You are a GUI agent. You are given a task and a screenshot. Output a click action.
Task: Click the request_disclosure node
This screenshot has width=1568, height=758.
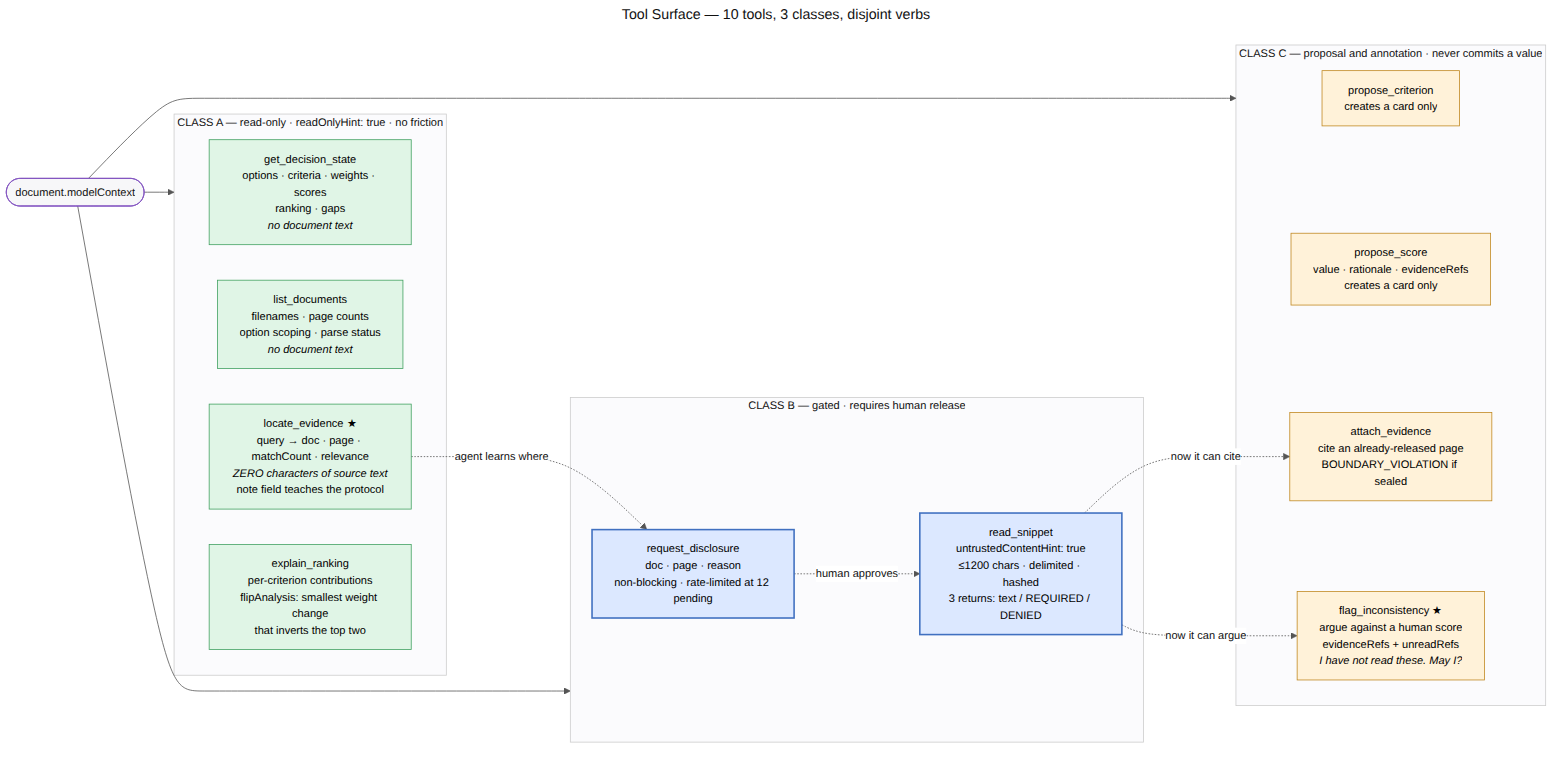[693, 574]
